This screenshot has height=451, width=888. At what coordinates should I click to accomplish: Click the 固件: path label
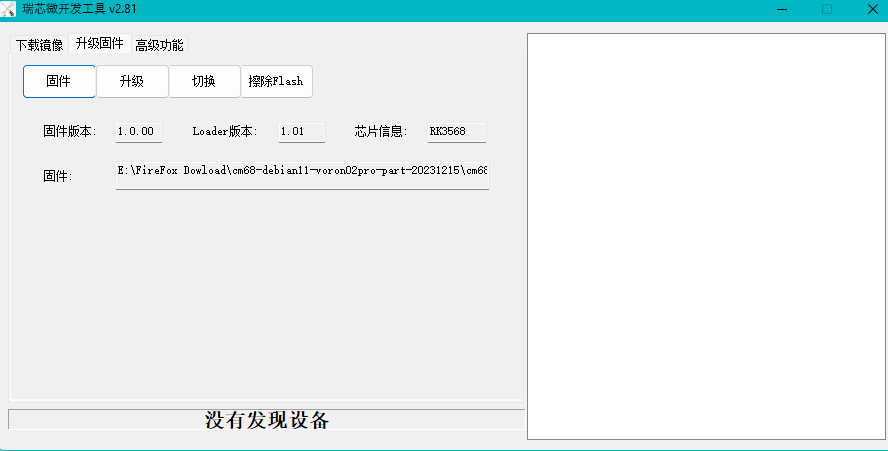(x=58, y=176)
